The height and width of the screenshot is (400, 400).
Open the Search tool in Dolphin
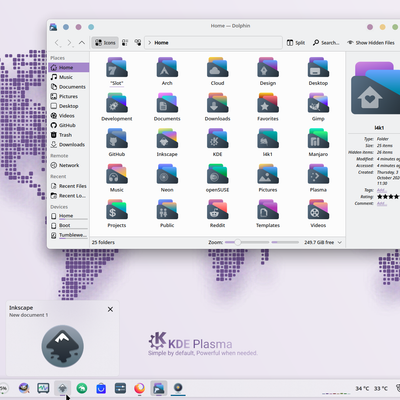point(326,43)
